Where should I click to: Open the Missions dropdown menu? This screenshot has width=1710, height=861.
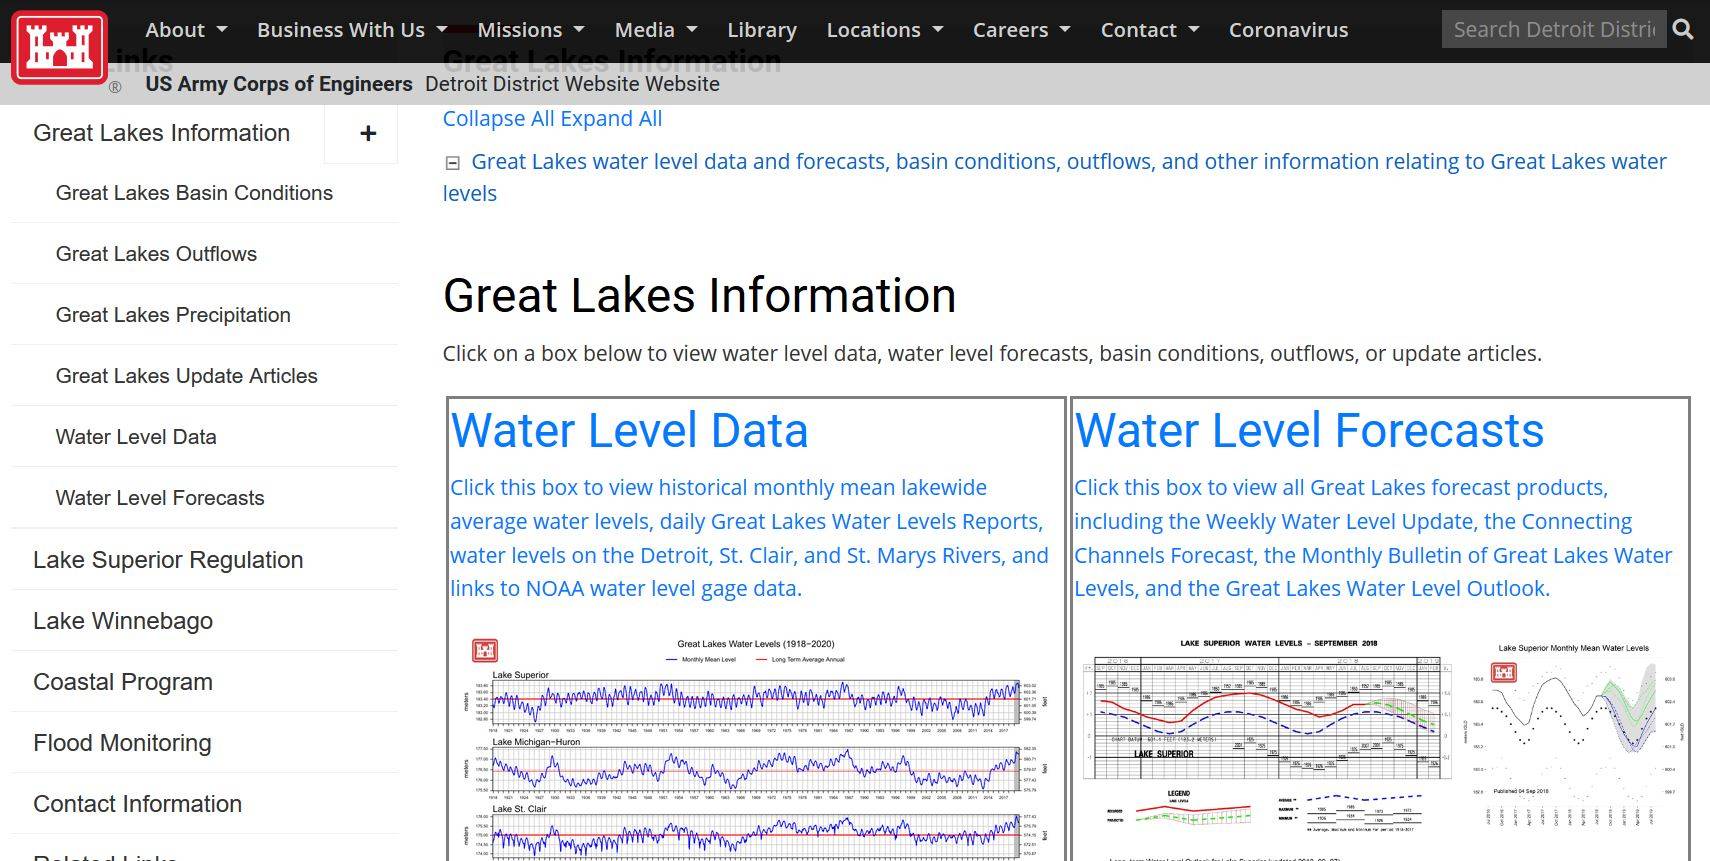tap(530, 30)
